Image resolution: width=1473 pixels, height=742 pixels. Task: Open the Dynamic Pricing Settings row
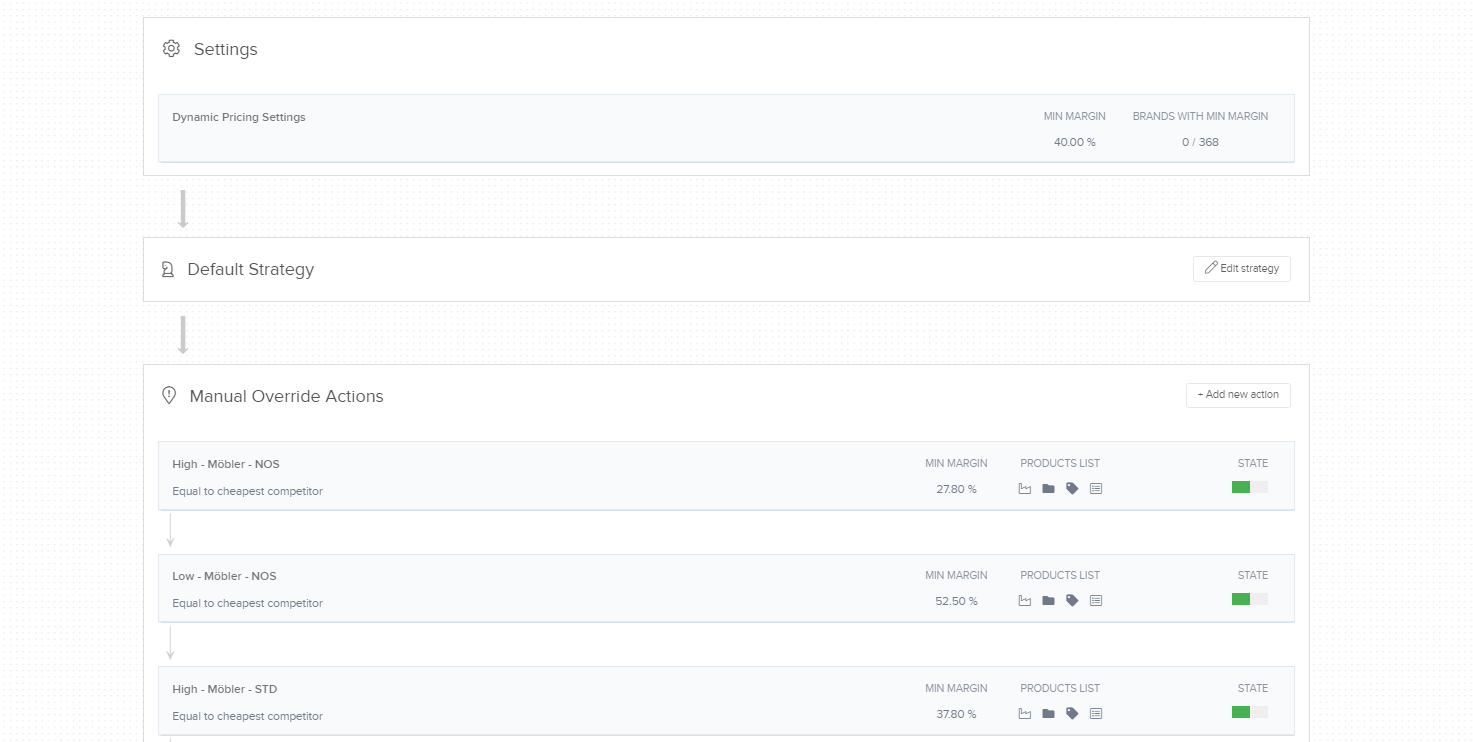pos(726,128)
